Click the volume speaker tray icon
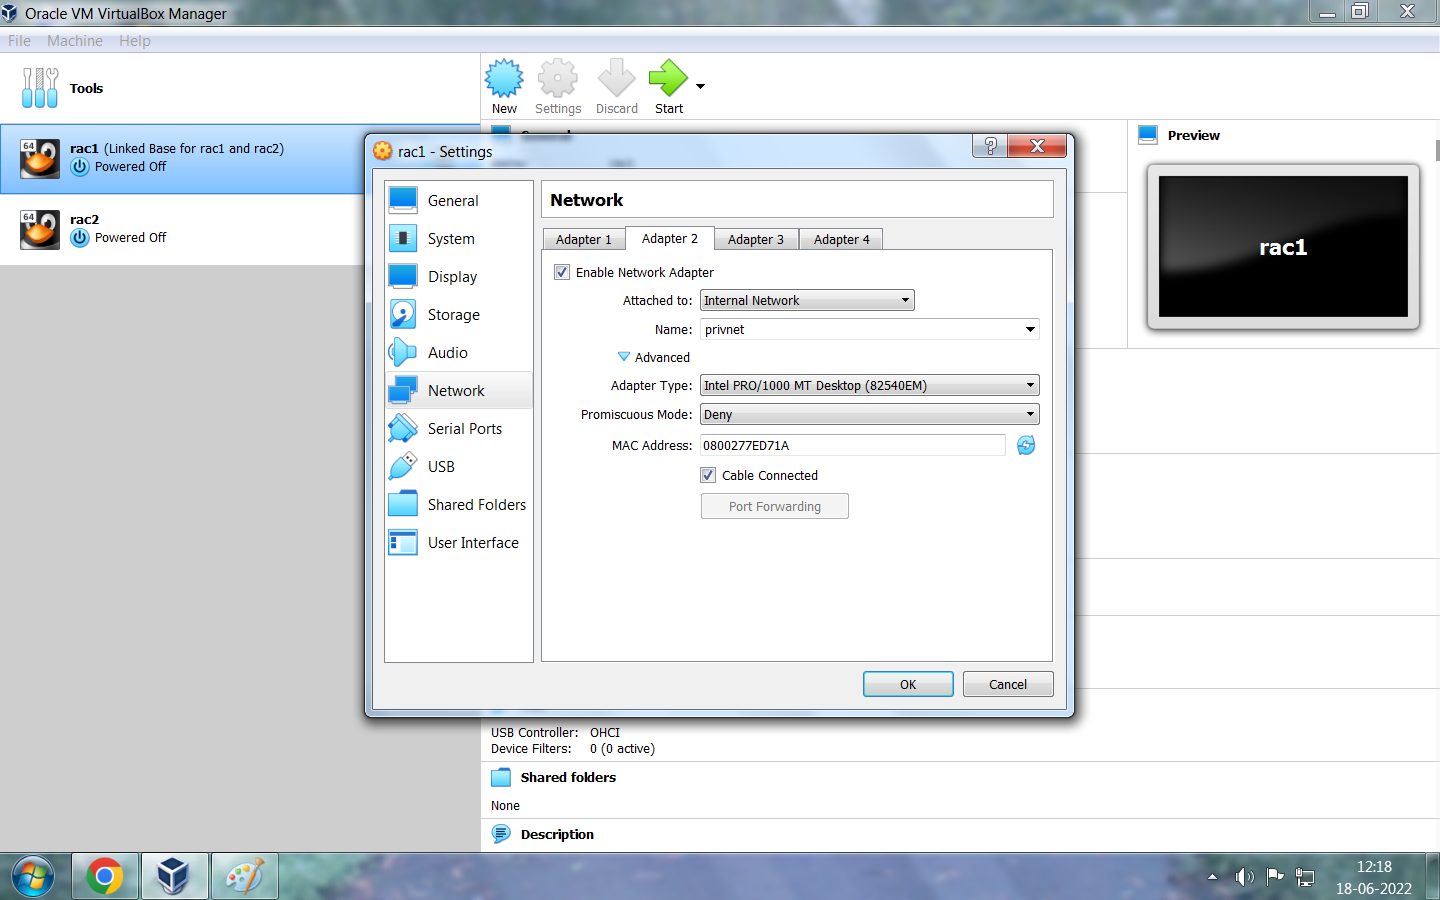Screen dimensions: 1440x900 click(1244, 877)
